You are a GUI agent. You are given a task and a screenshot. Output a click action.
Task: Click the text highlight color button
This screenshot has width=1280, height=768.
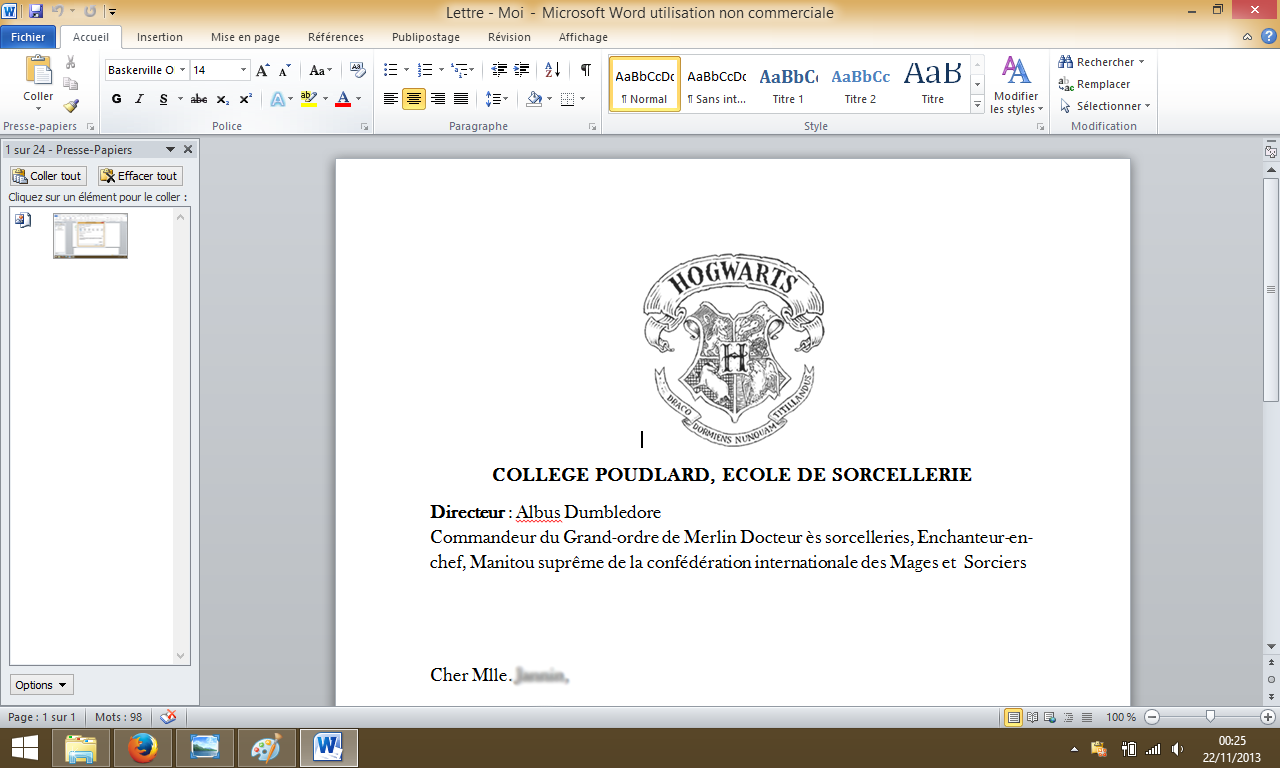[309, 99]
